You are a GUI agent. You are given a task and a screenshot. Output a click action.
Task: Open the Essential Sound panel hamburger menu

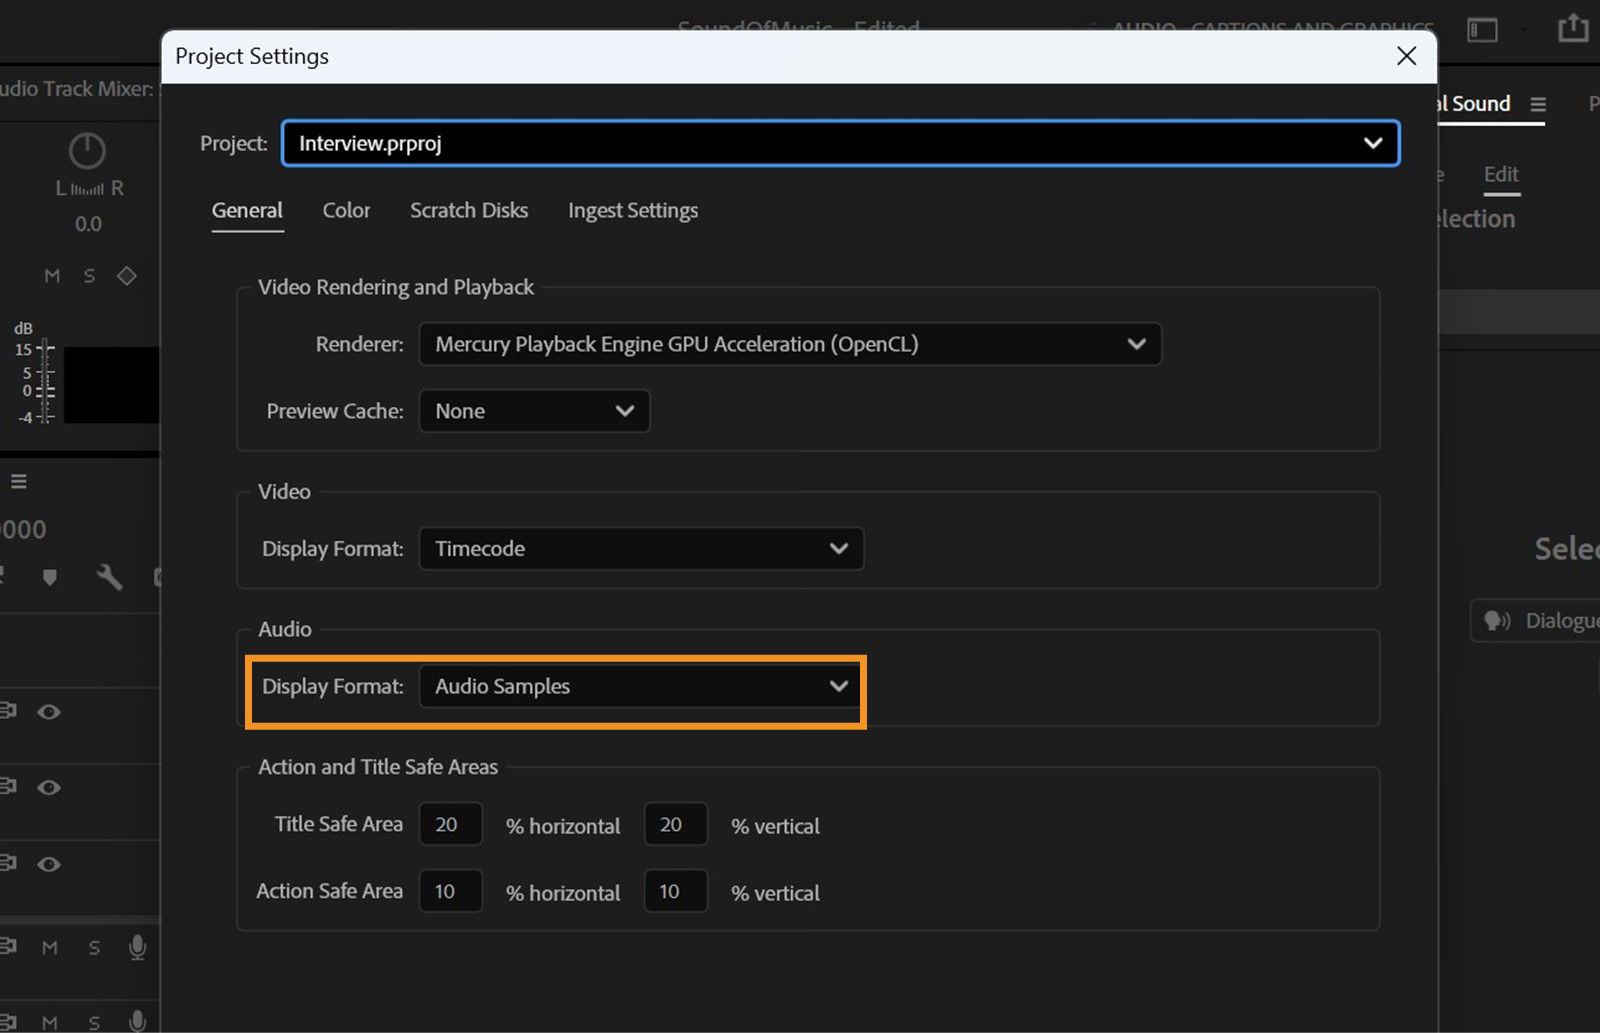tap(1539, 103)
